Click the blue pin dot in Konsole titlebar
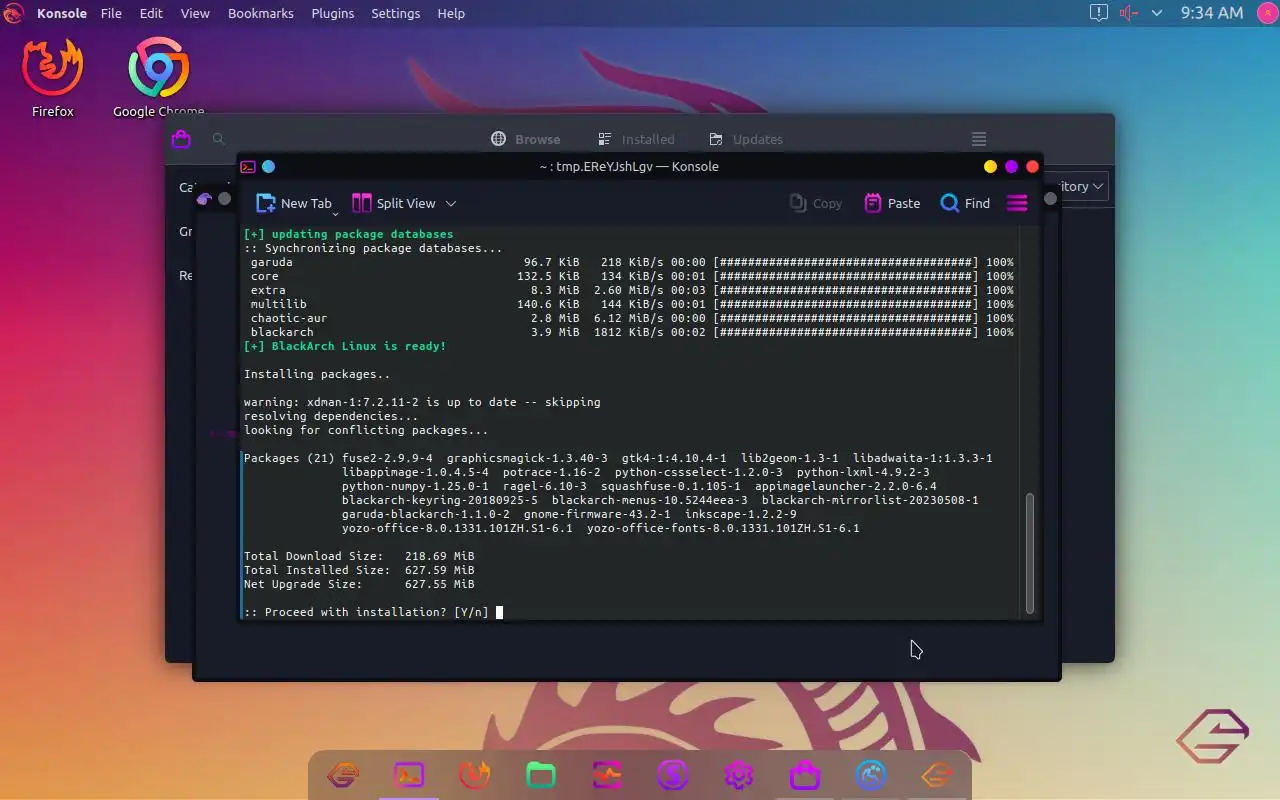Screen dimensions: 1280x800 click(x=268, y=167)
